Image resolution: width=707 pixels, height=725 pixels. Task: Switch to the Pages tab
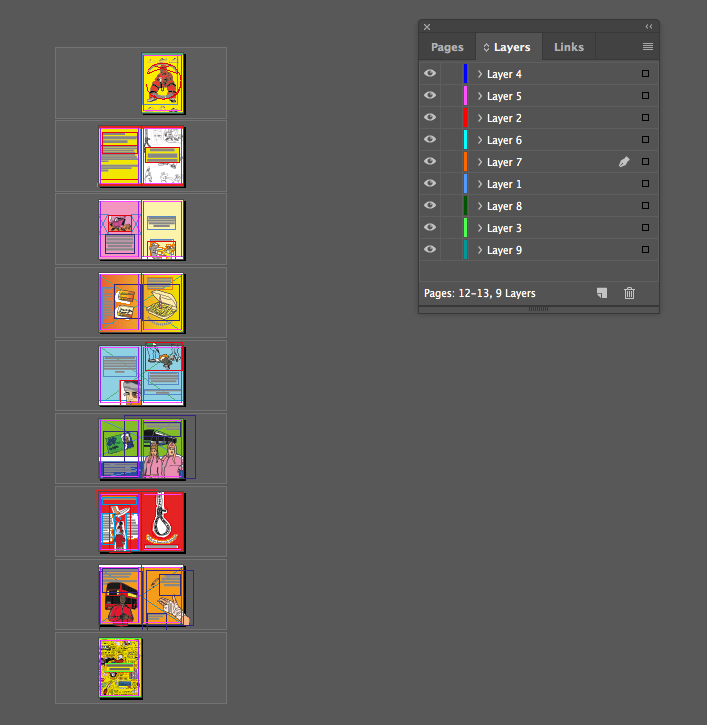447,47
